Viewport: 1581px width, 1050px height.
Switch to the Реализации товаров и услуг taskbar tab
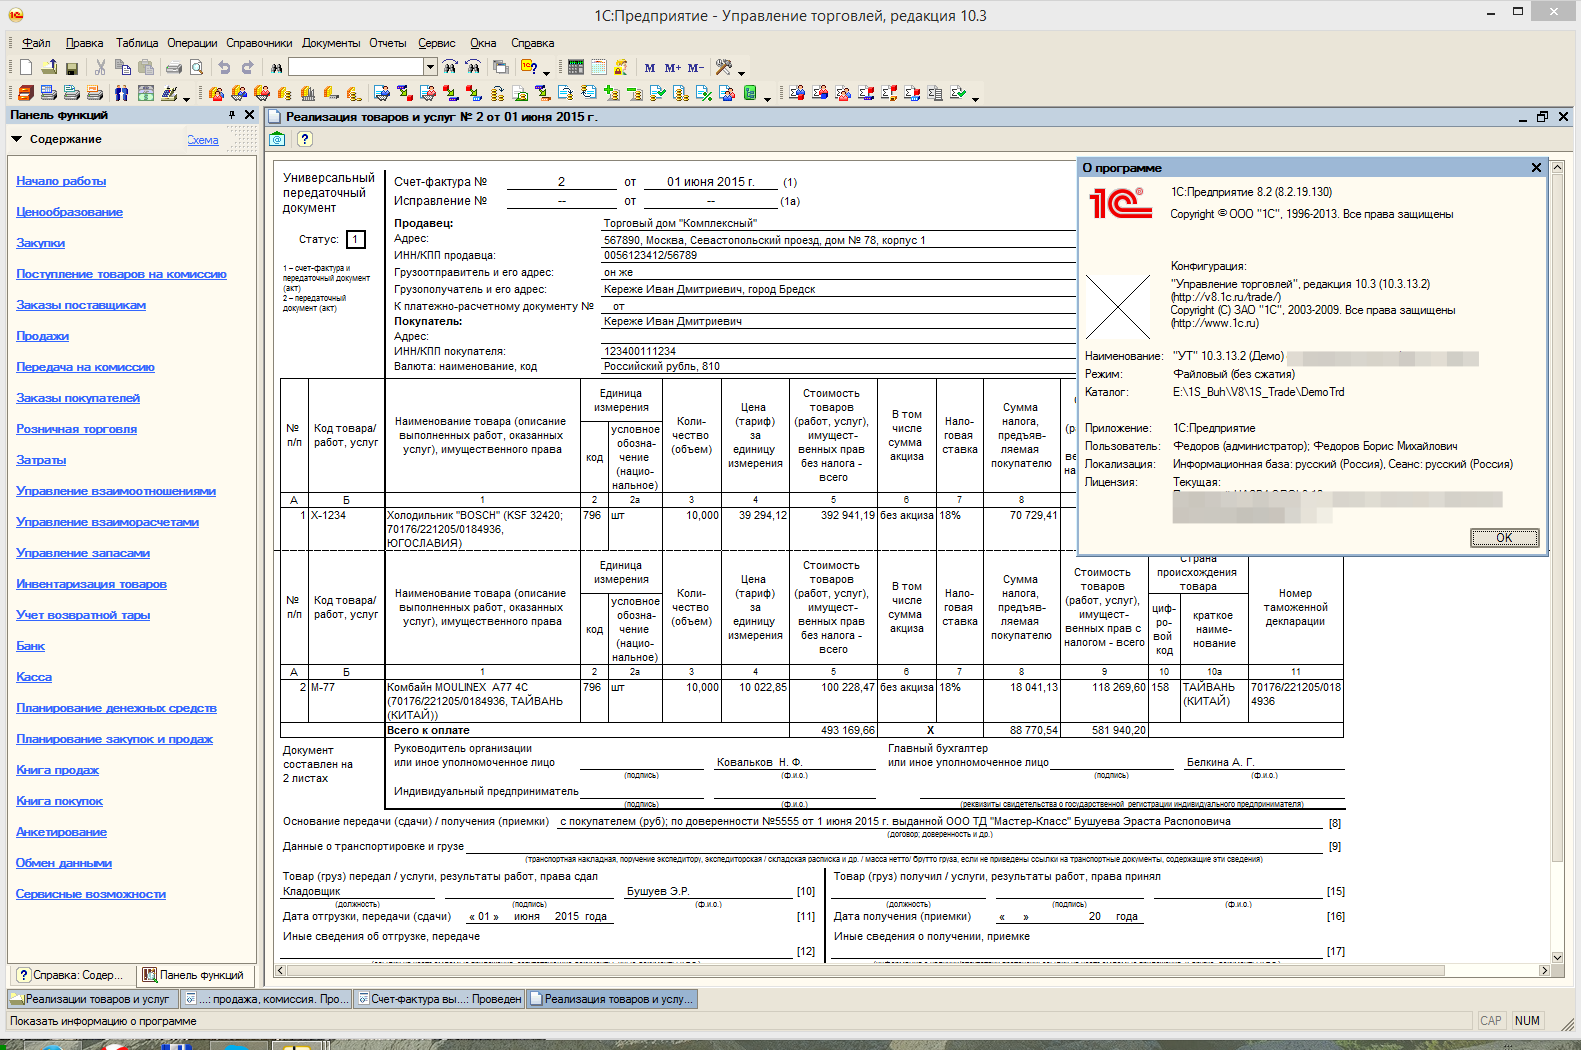point(93,999)
